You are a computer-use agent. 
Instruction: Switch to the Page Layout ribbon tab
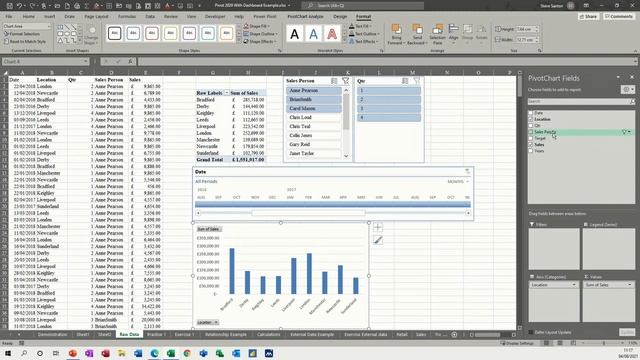96,16
